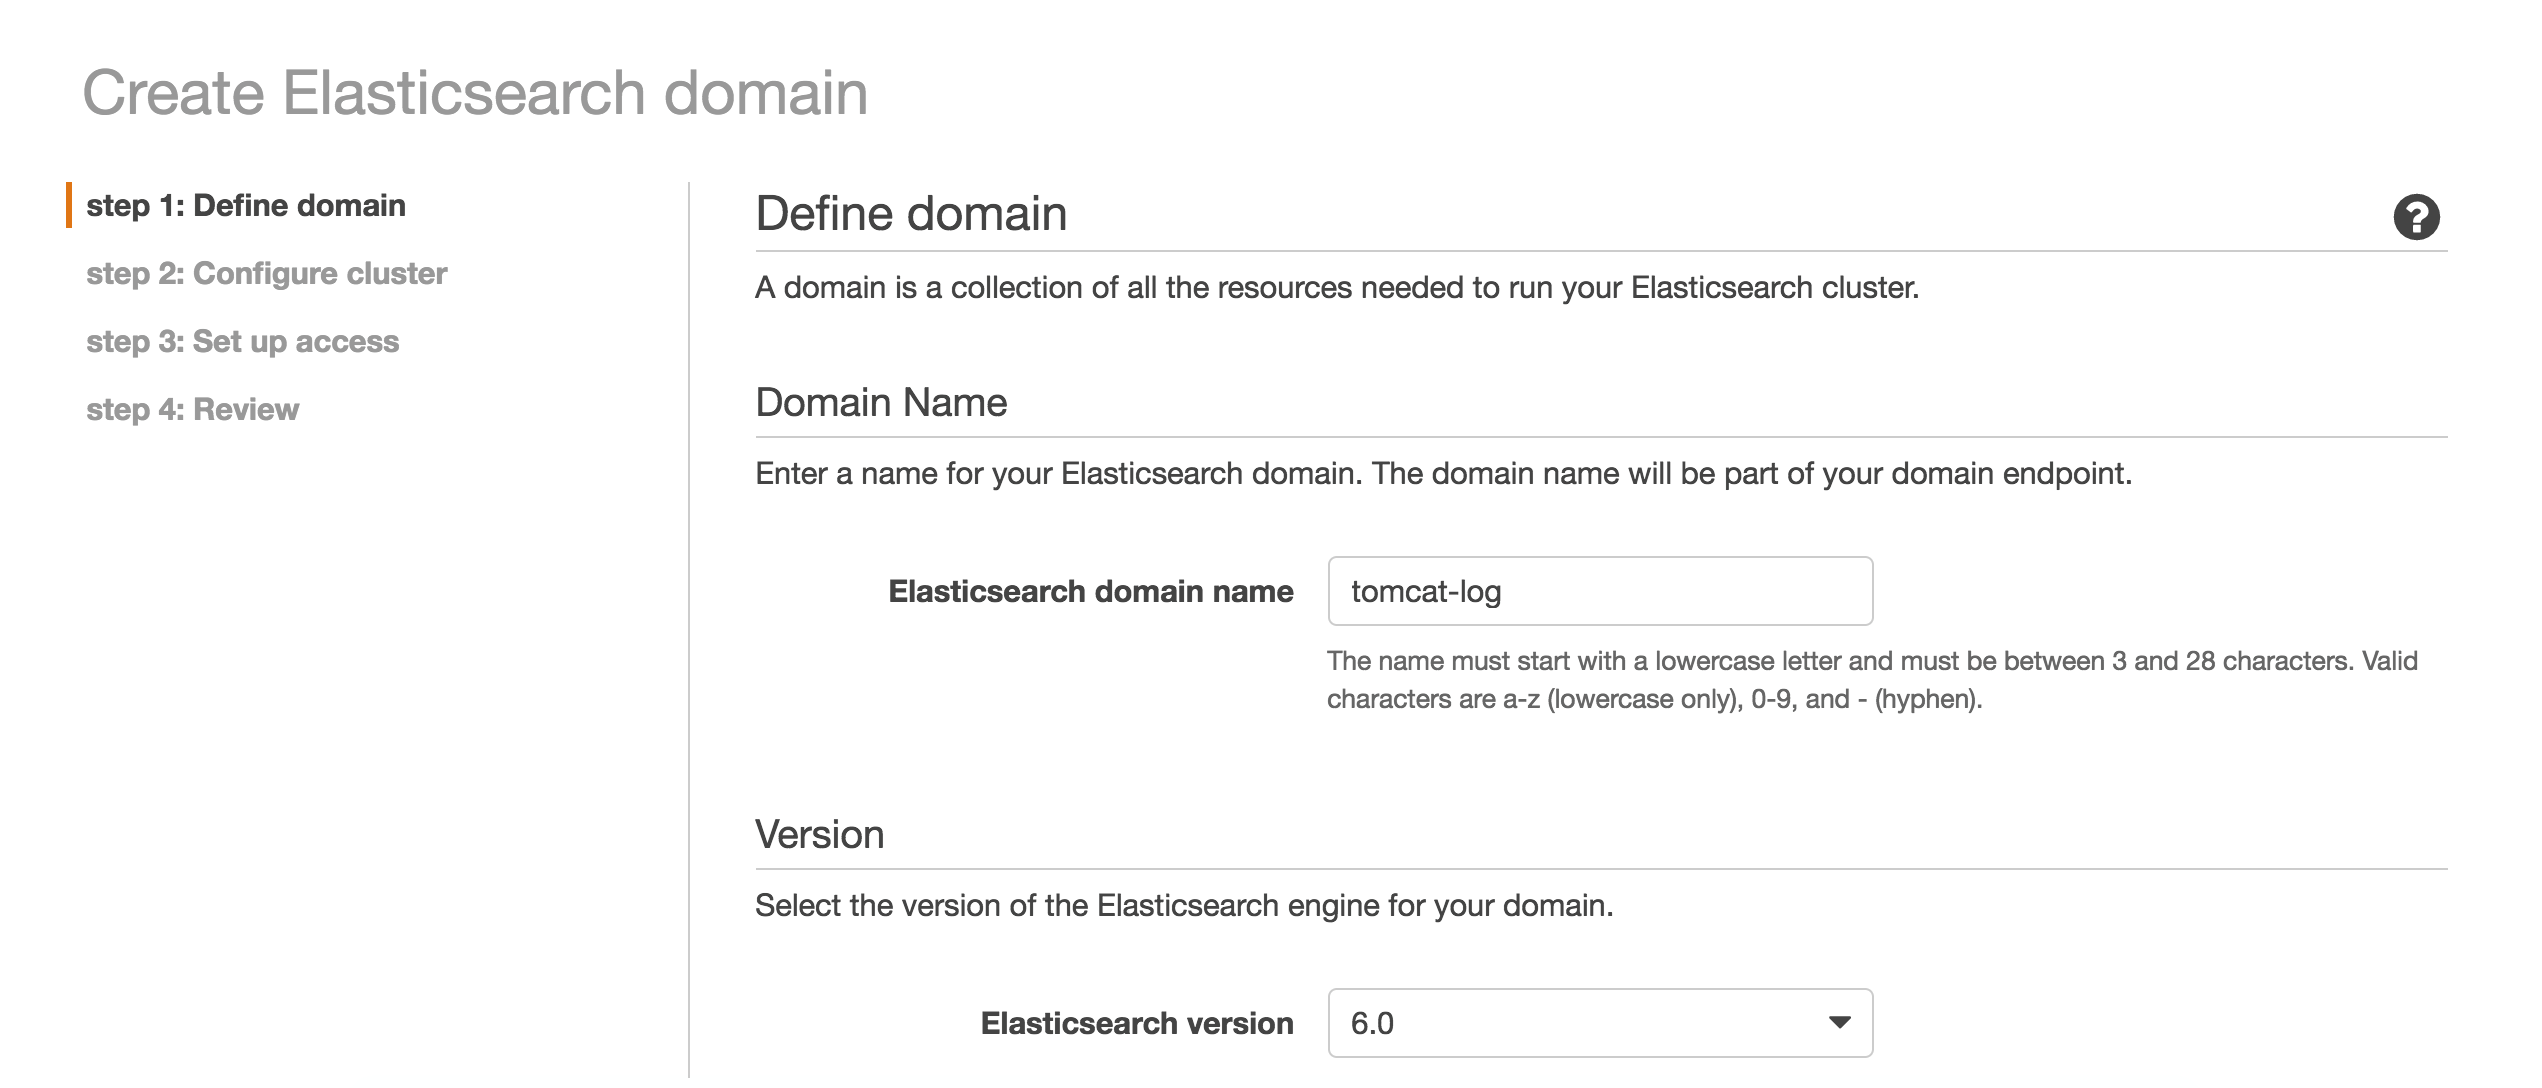The height and width of the screenshot is (1088, 2542).
Task: Click the Elasticsearch domain name input field
Action: (1599, 591)
